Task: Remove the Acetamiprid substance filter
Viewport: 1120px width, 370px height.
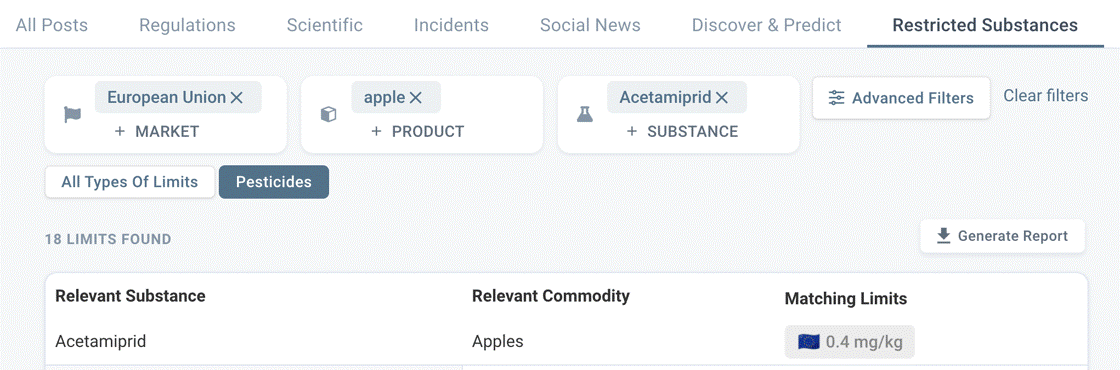Action: (x=721, y=98)
